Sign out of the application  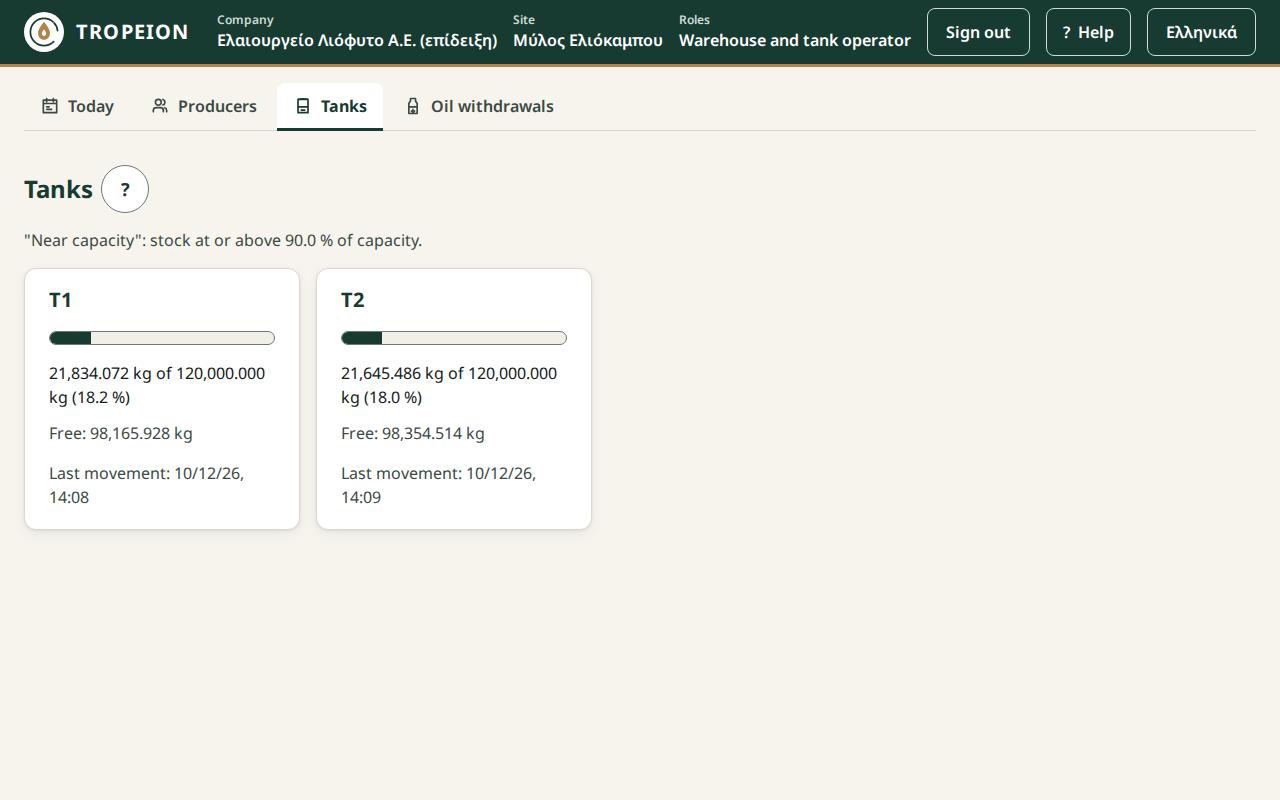pyautogui.click(x=978, y=32)
